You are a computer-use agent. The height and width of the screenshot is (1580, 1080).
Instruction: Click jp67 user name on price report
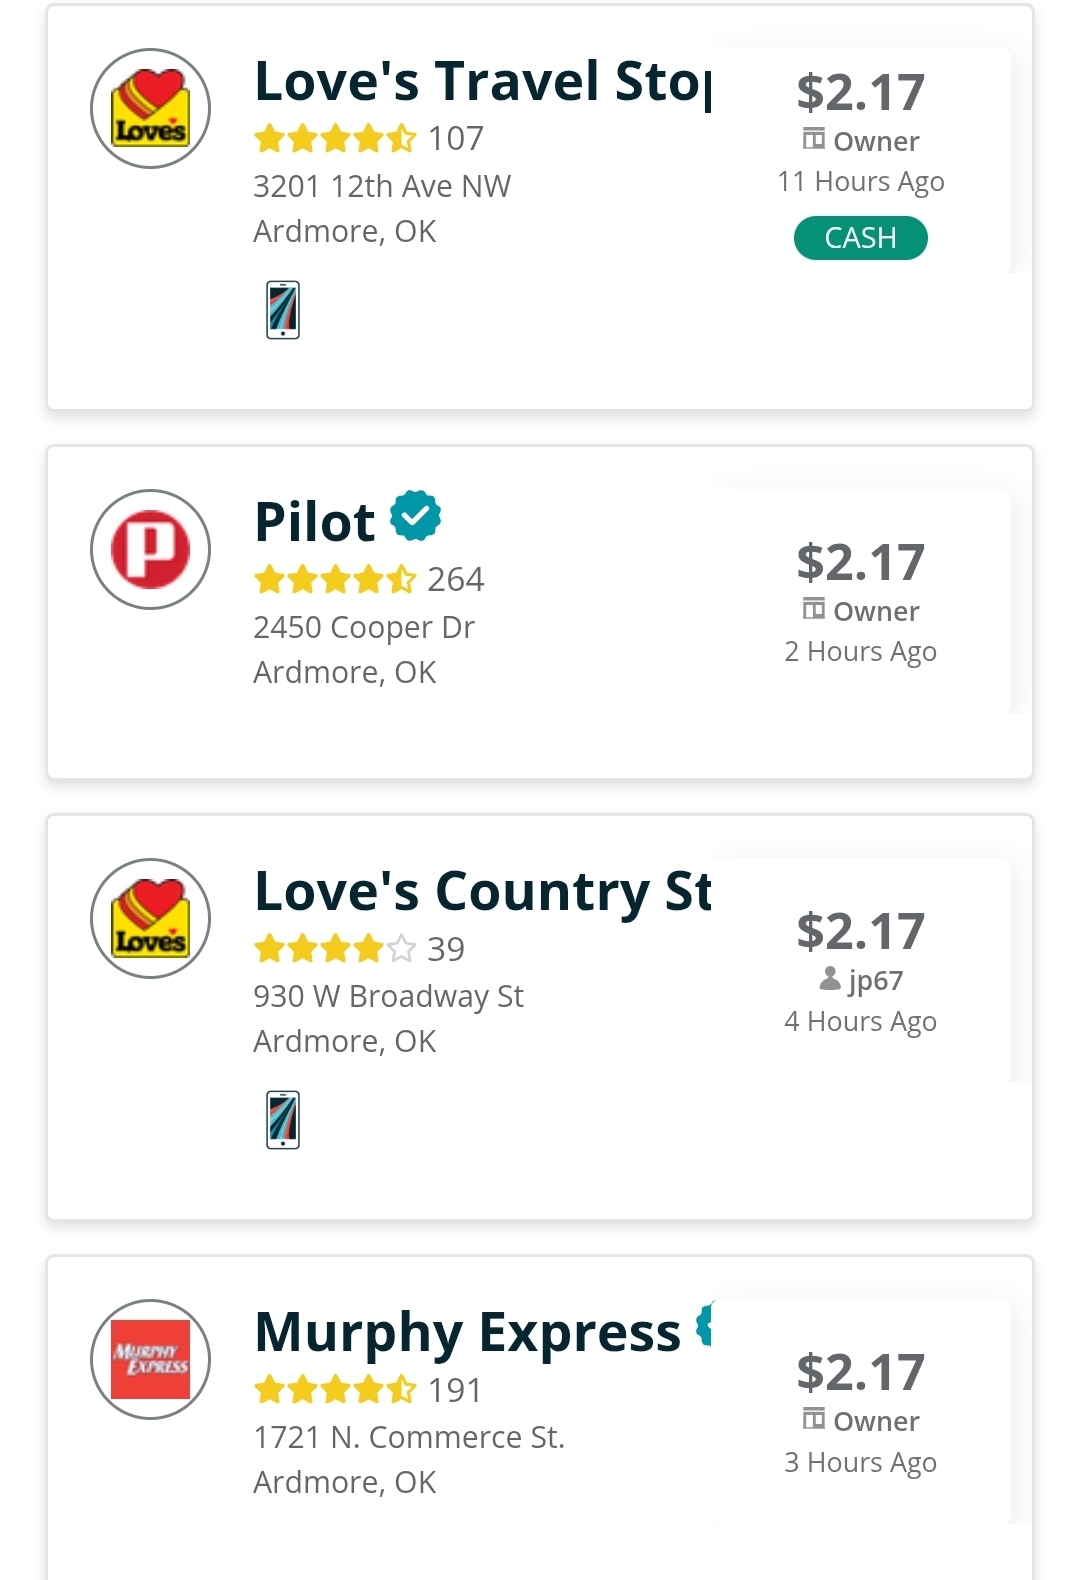click(x=874, y=980)
